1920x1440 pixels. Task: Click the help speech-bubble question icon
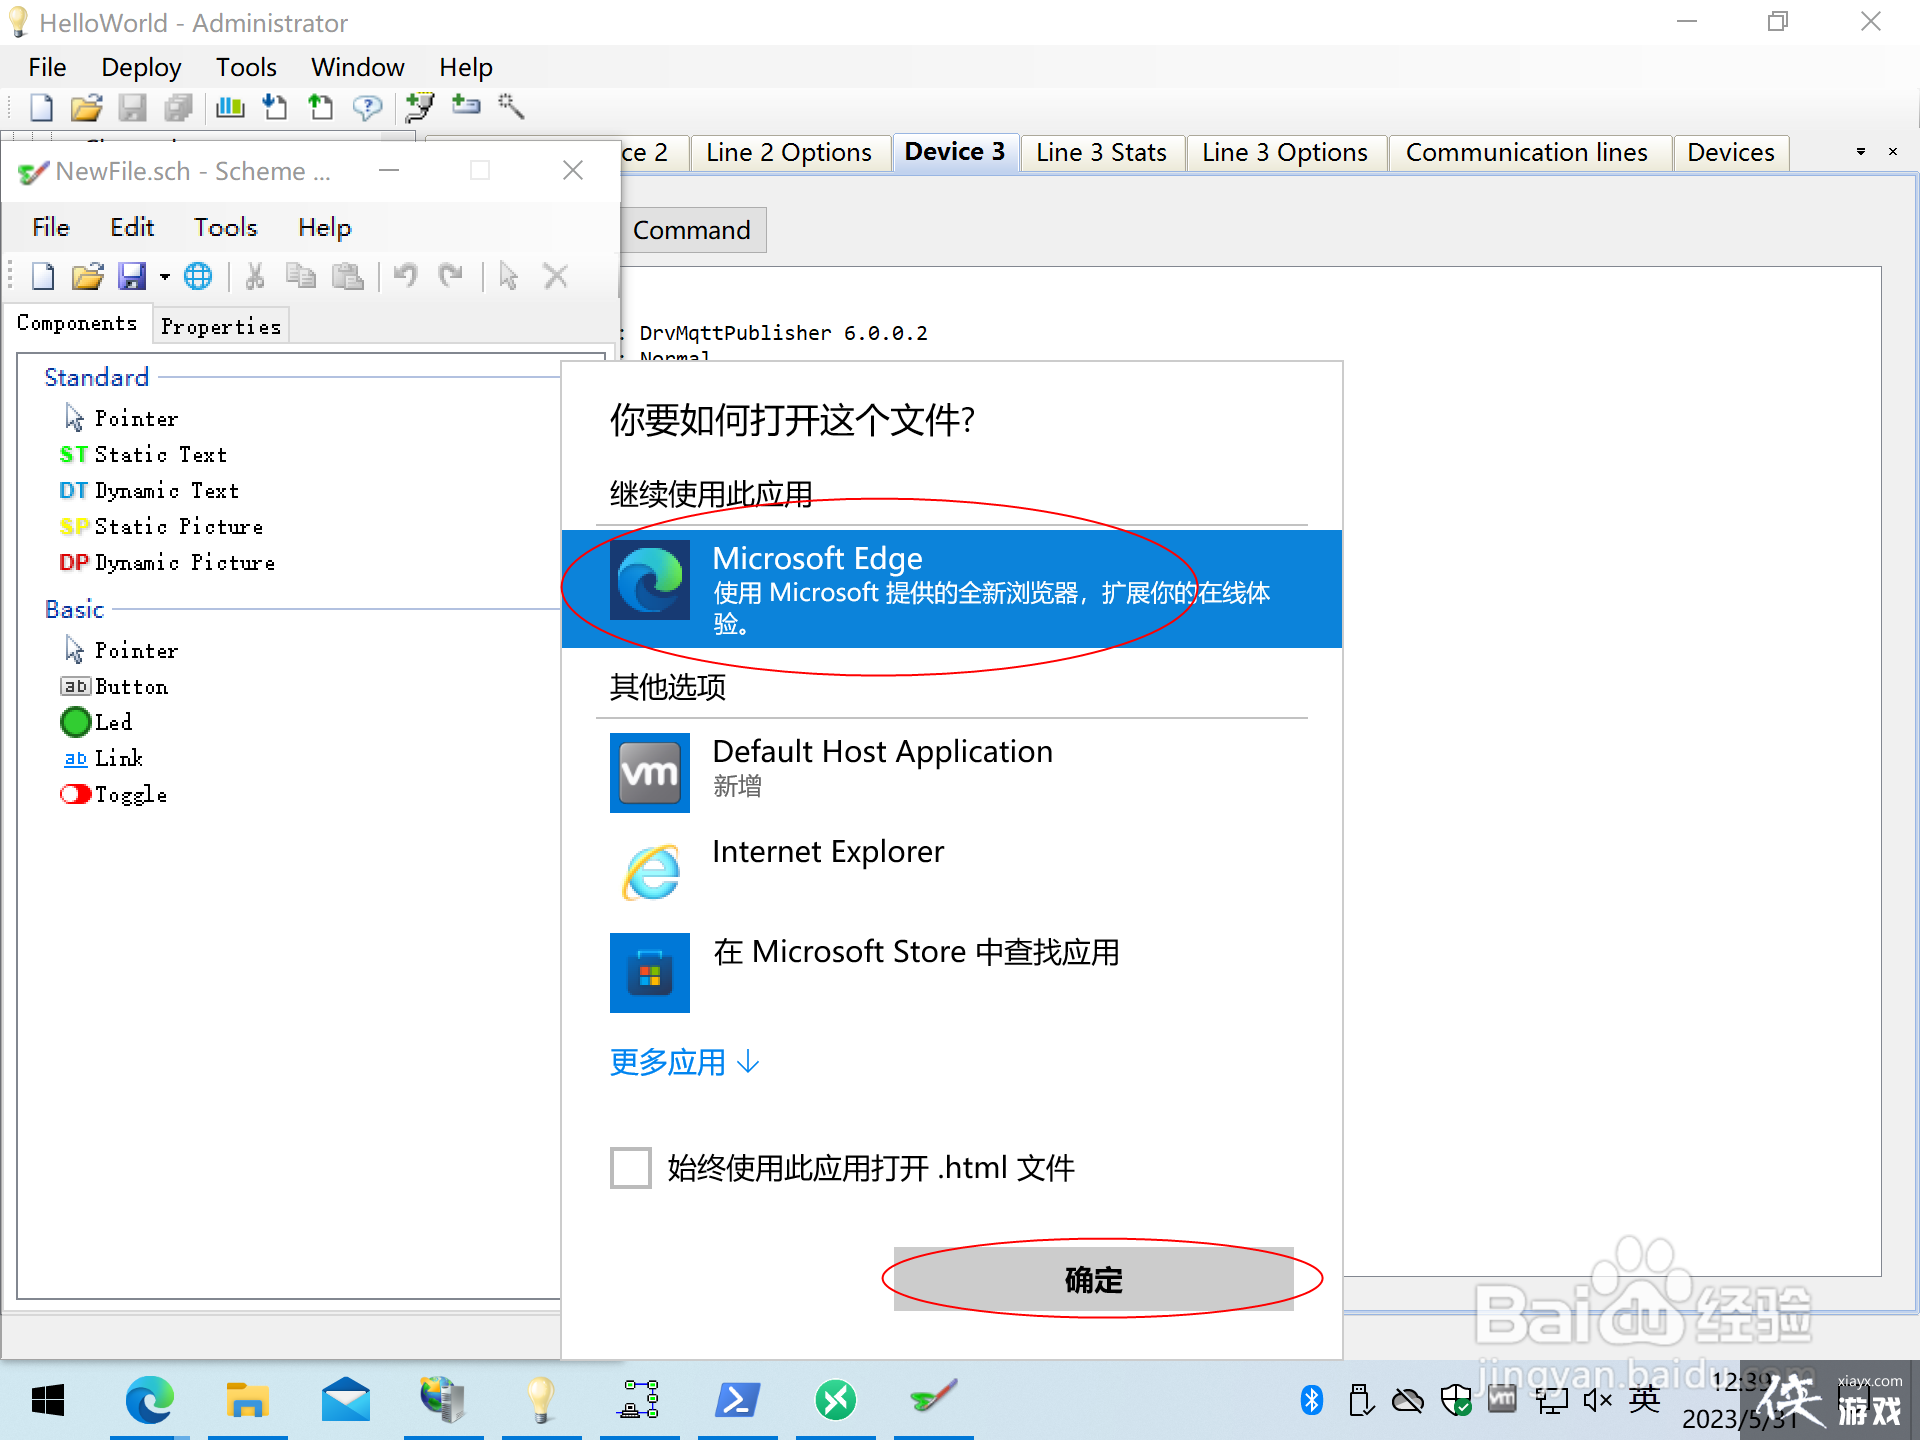(x=367, y=107)
